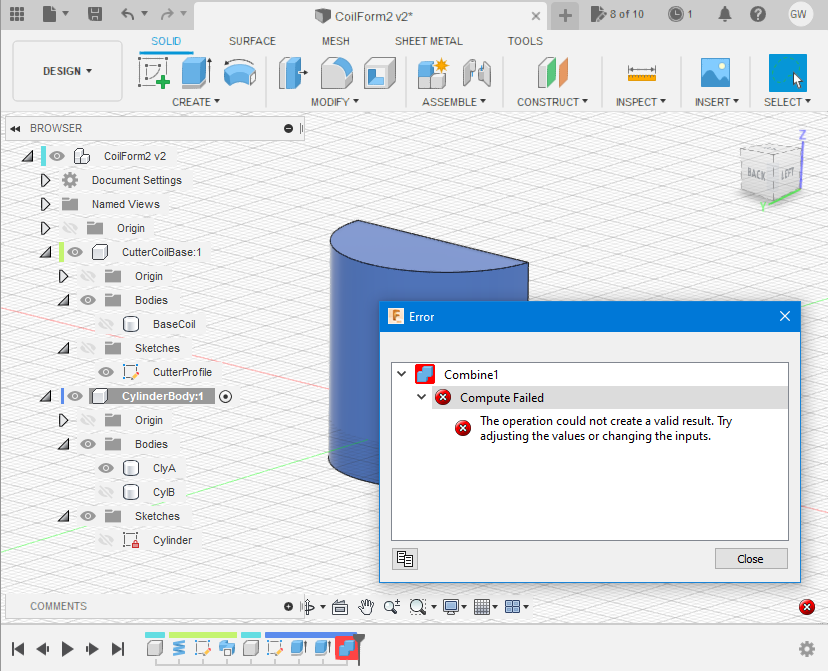The image size is (828, 671).
Task: Open the CONSTRUCT menu label
Action: pos(552,102)
